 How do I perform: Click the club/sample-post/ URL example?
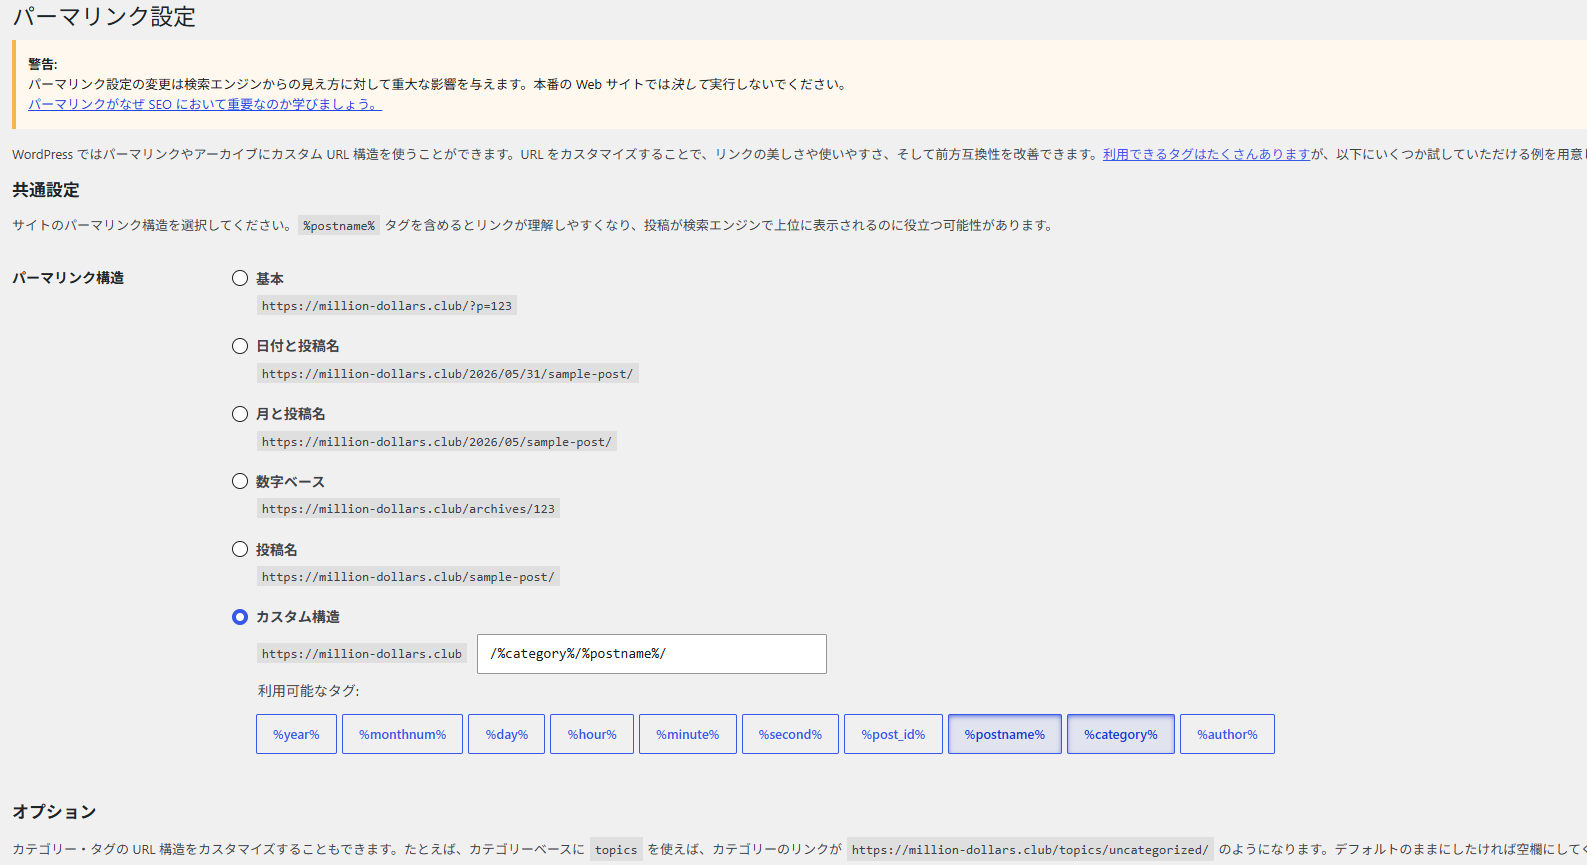click(408, 577)
